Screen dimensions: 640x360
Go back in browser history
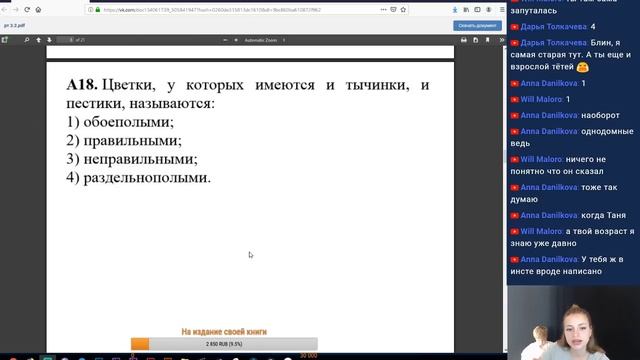point(4,9)
